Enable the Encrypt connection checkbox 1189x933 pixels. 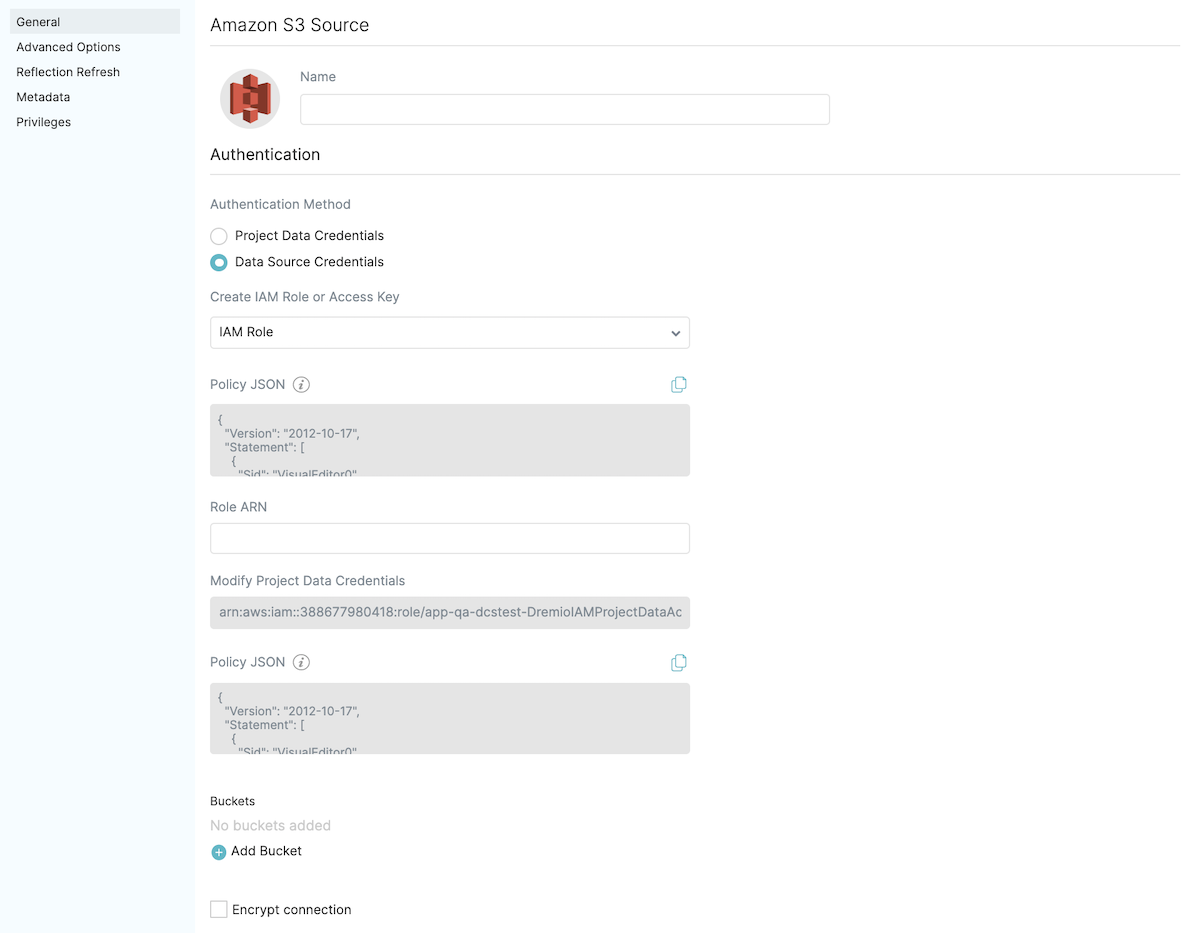tap(219, 909)
